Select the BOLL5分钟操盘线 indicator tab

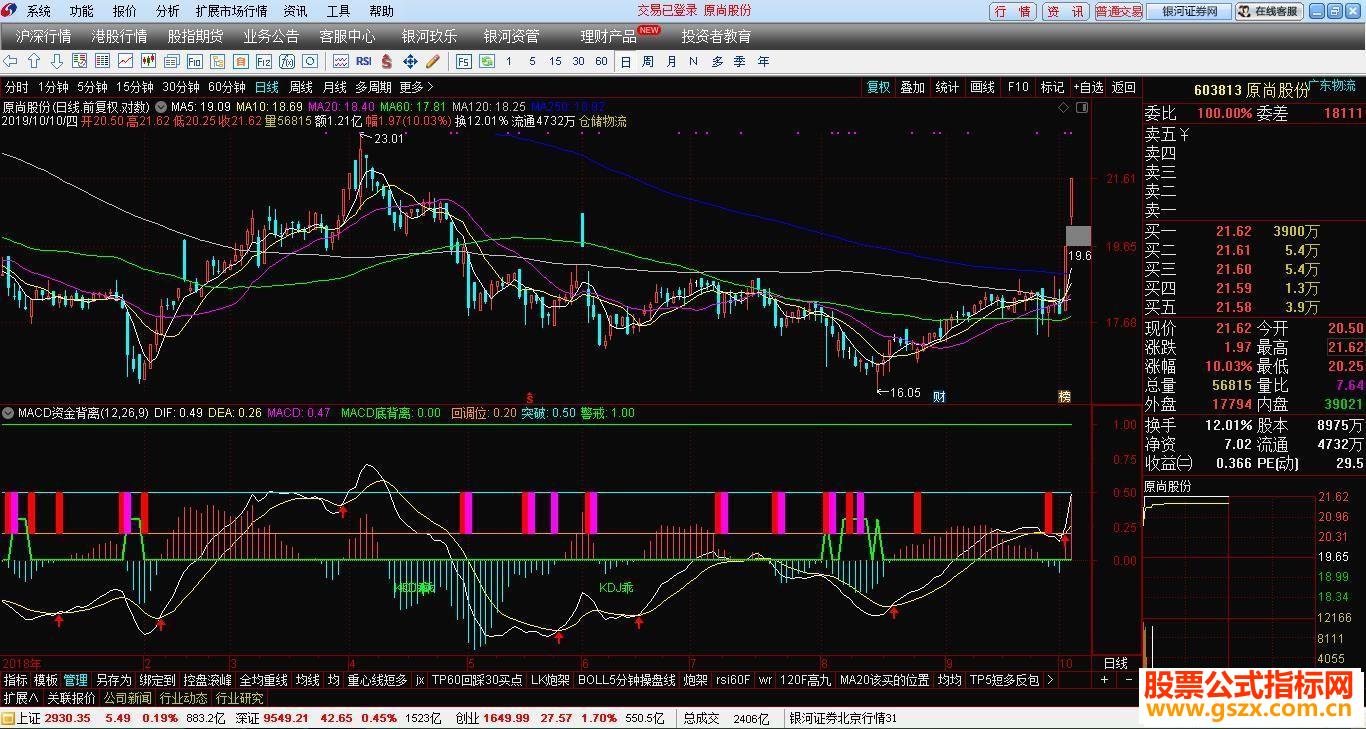(627, 680)
